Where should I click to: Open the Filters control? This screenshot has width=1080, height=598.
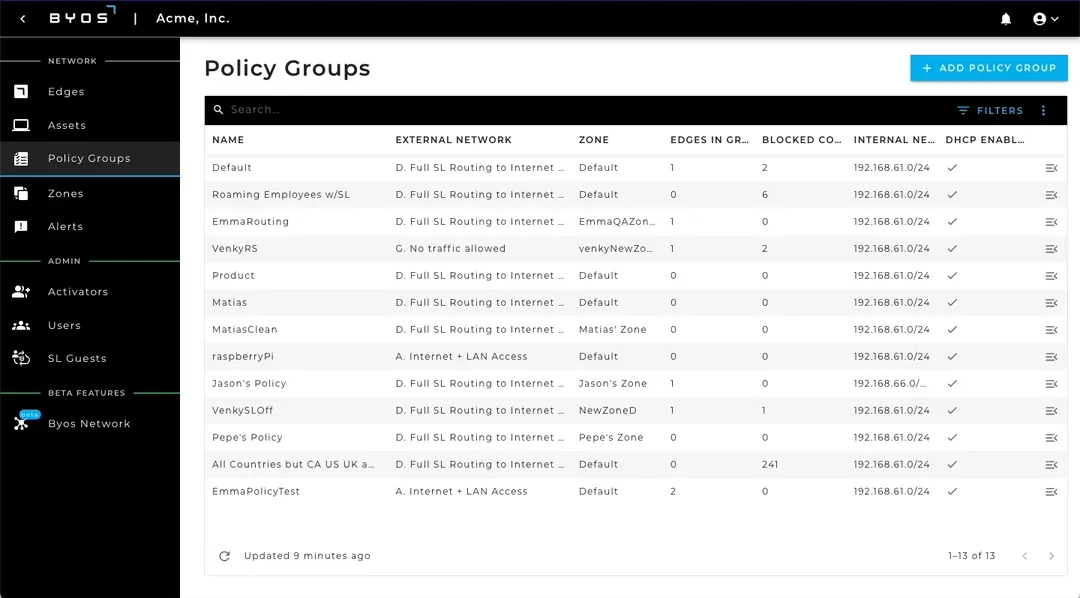pyautogui.click(x=990, y=110)
